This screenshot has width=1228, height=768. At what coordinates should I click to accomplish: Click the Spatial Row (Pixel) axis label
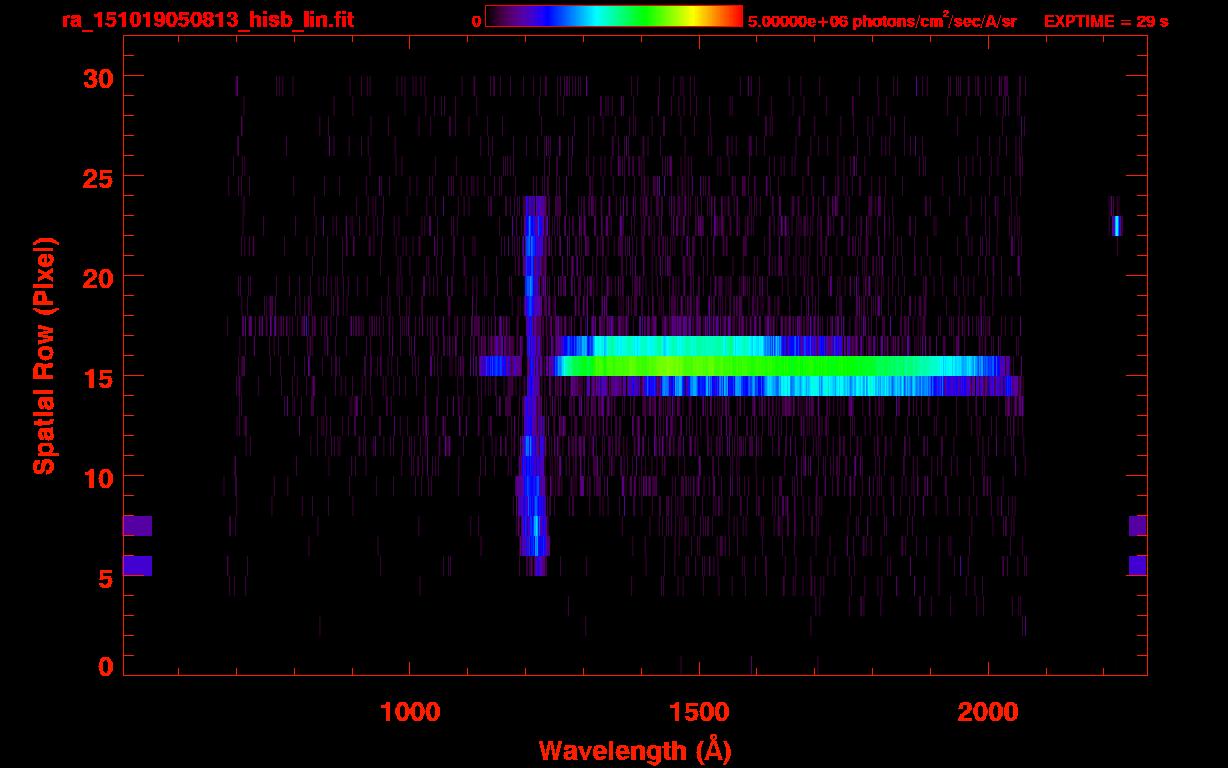click(x=44, y=356)
